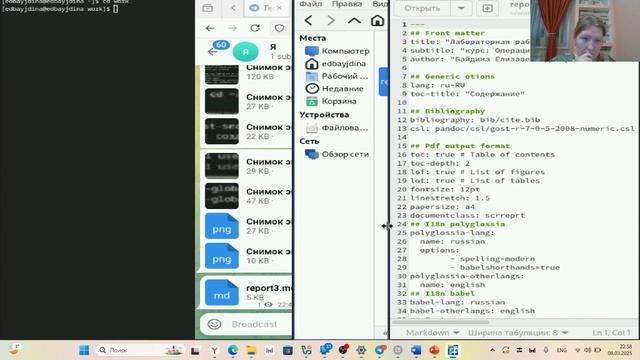Click line 'documentclass: scrreprt' in editor

pyautogui.click(x=467, y=216)
